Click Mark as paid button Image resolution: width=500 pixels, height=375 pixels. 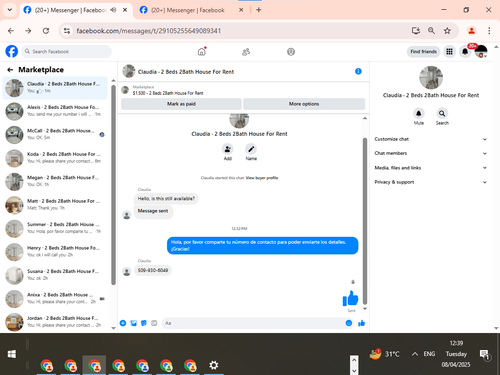point(181,104)
